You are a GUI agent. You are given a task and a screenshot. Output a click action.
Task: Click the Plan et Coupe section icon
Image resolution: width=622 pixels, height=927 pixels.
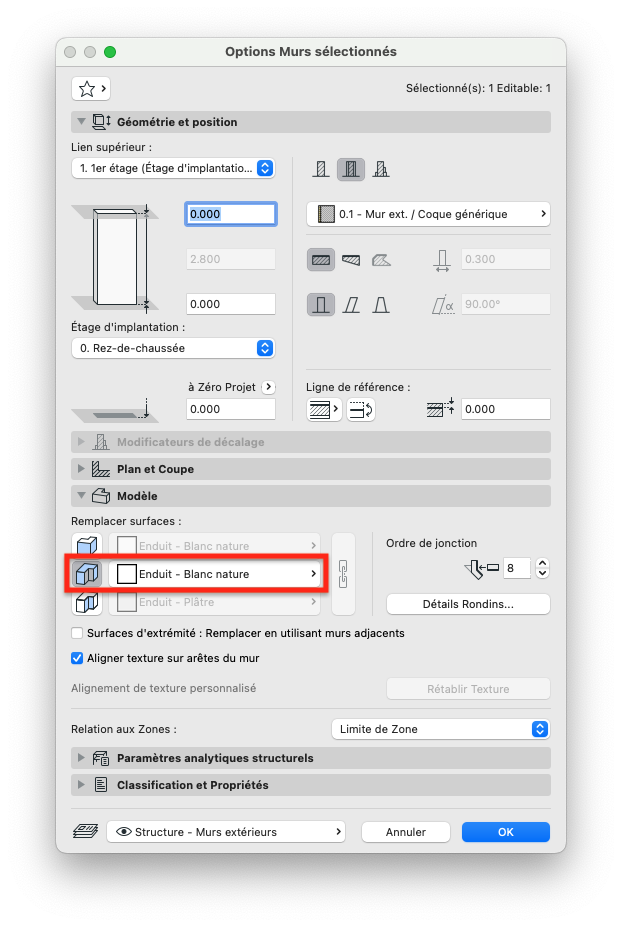[101, 469]
